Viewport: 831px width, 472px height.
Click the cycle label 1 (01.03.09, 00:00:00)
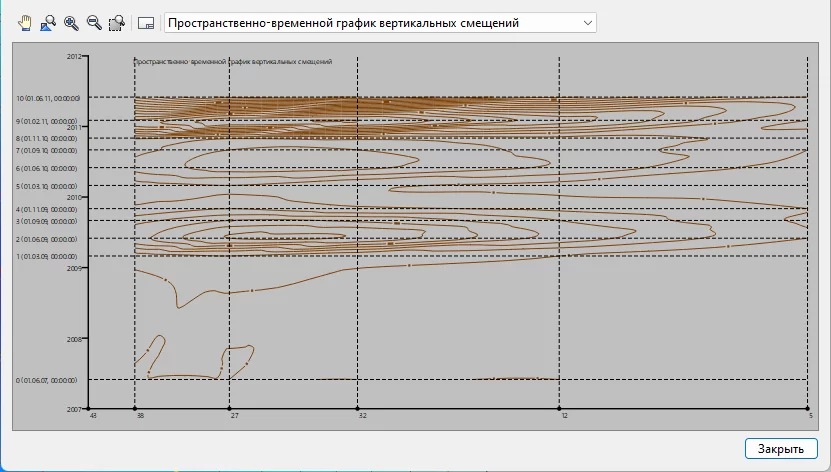tap(47, 256)
